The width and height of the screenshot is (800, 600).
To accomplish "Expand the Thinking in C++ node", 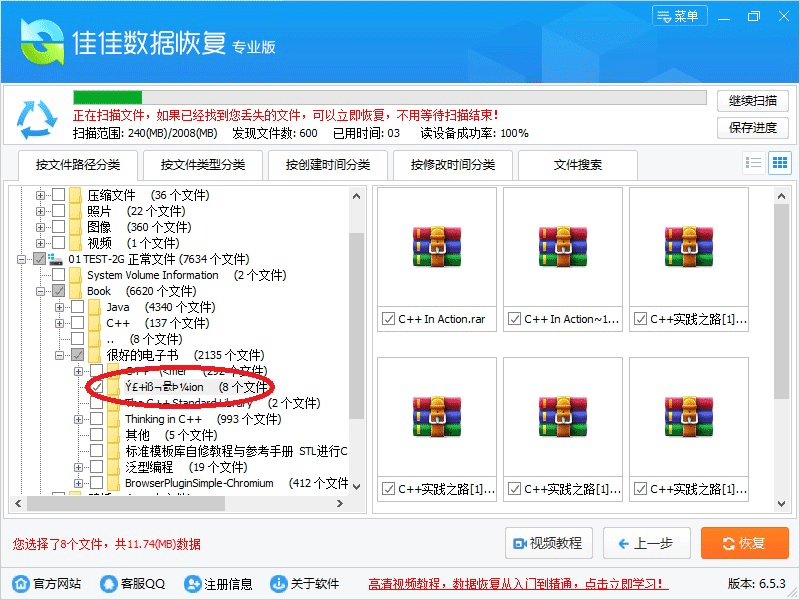I will 78,419.
